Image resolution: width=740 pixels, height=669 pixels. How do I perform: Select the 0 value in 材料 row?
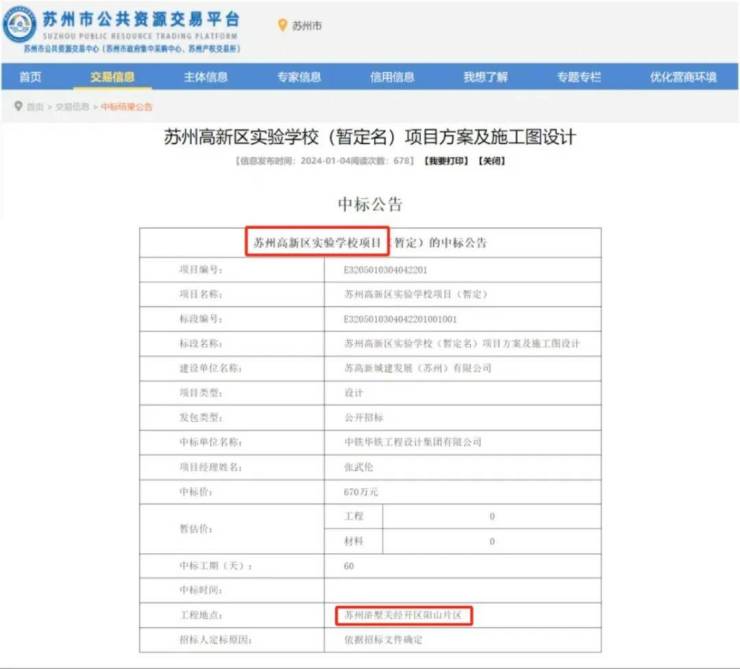pos(492,541)
